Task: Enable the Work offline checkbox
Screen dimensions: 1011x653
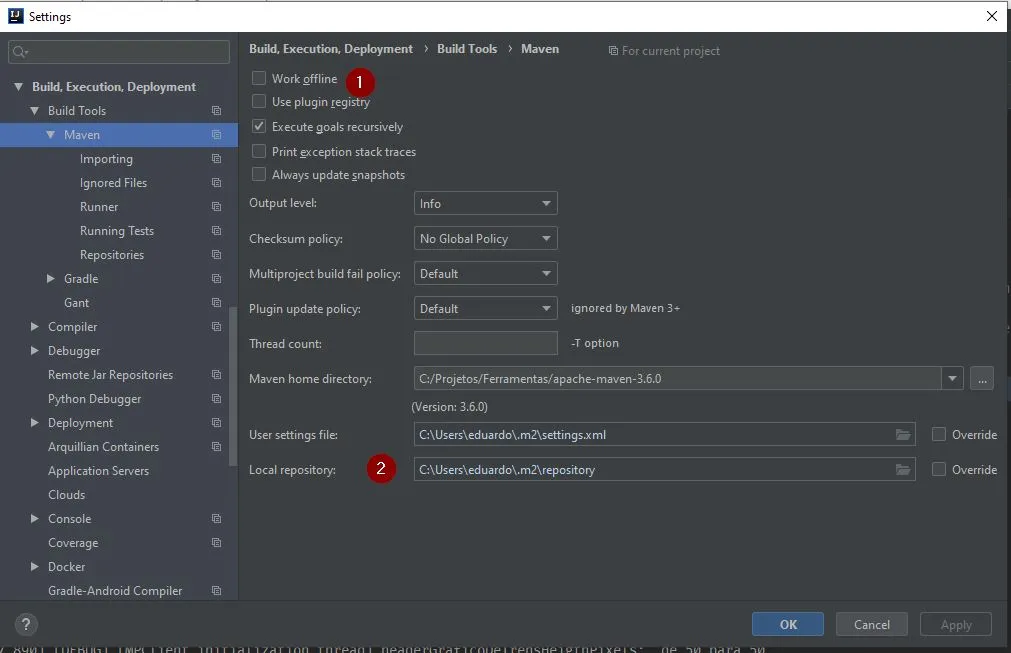Action: (259, 78)
